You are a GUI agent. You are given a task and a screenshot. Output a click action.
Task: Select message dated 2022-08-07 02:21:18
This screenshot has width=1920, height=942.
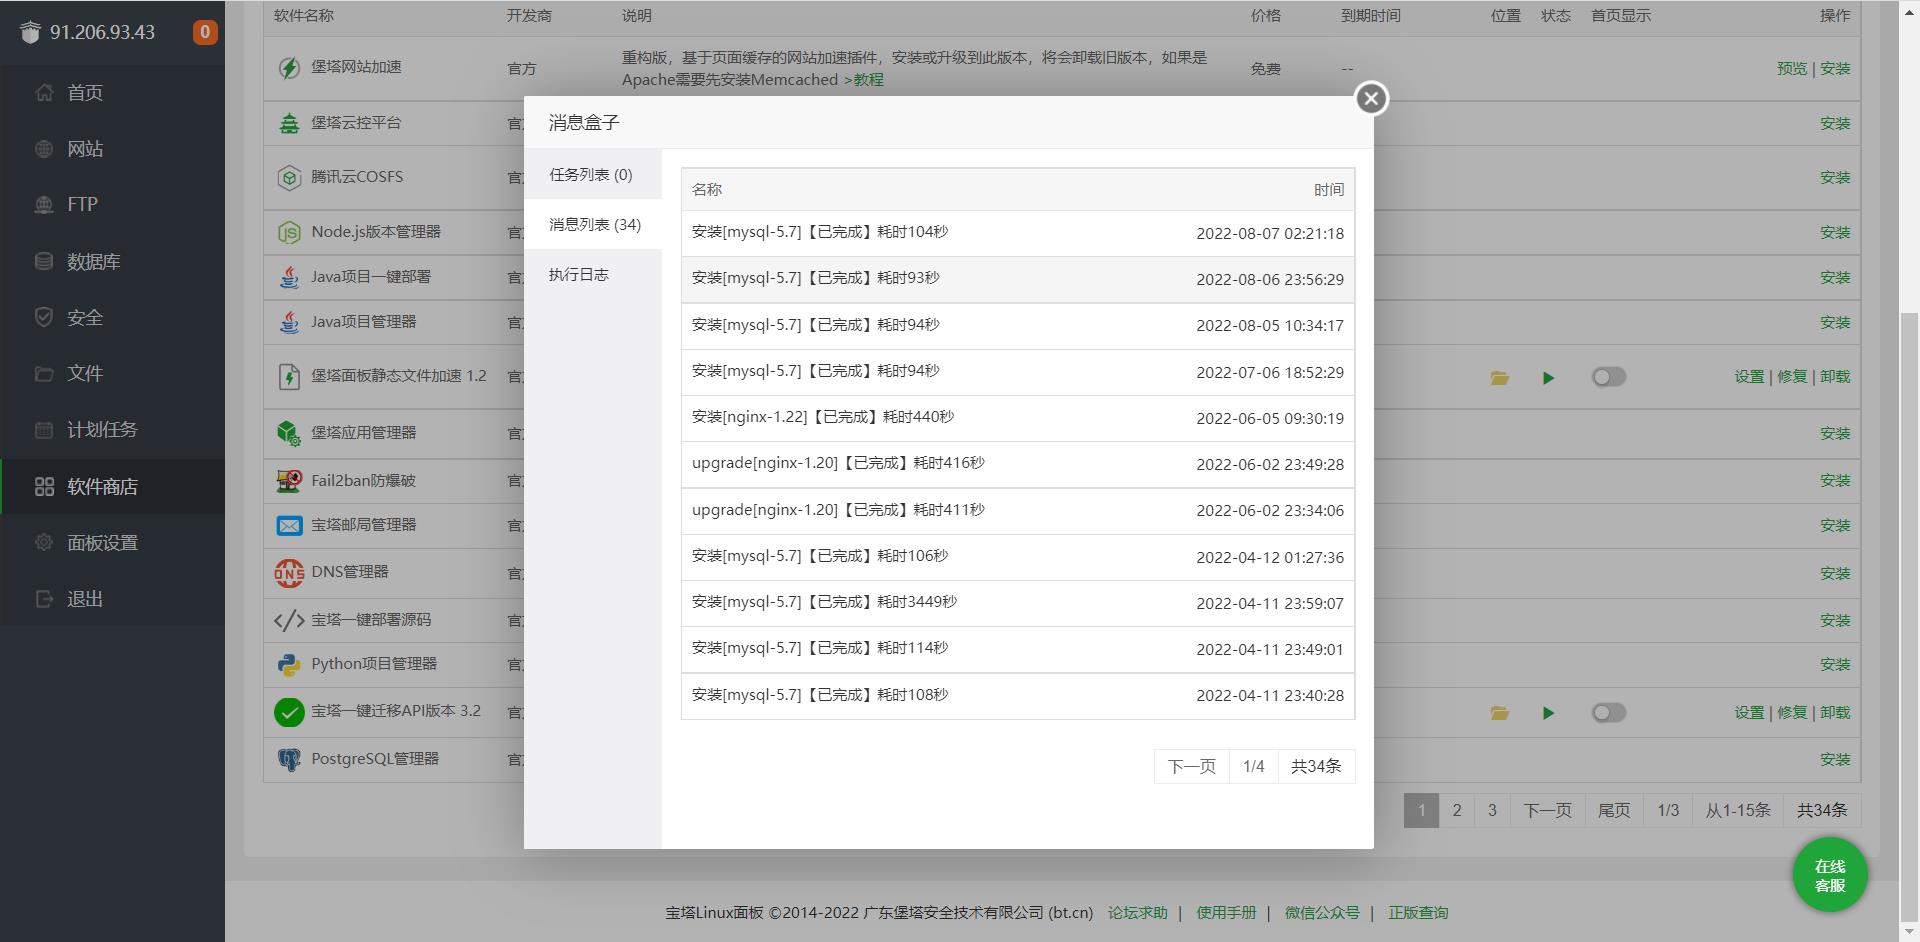pyautogui.click(x=1018, y=233)
